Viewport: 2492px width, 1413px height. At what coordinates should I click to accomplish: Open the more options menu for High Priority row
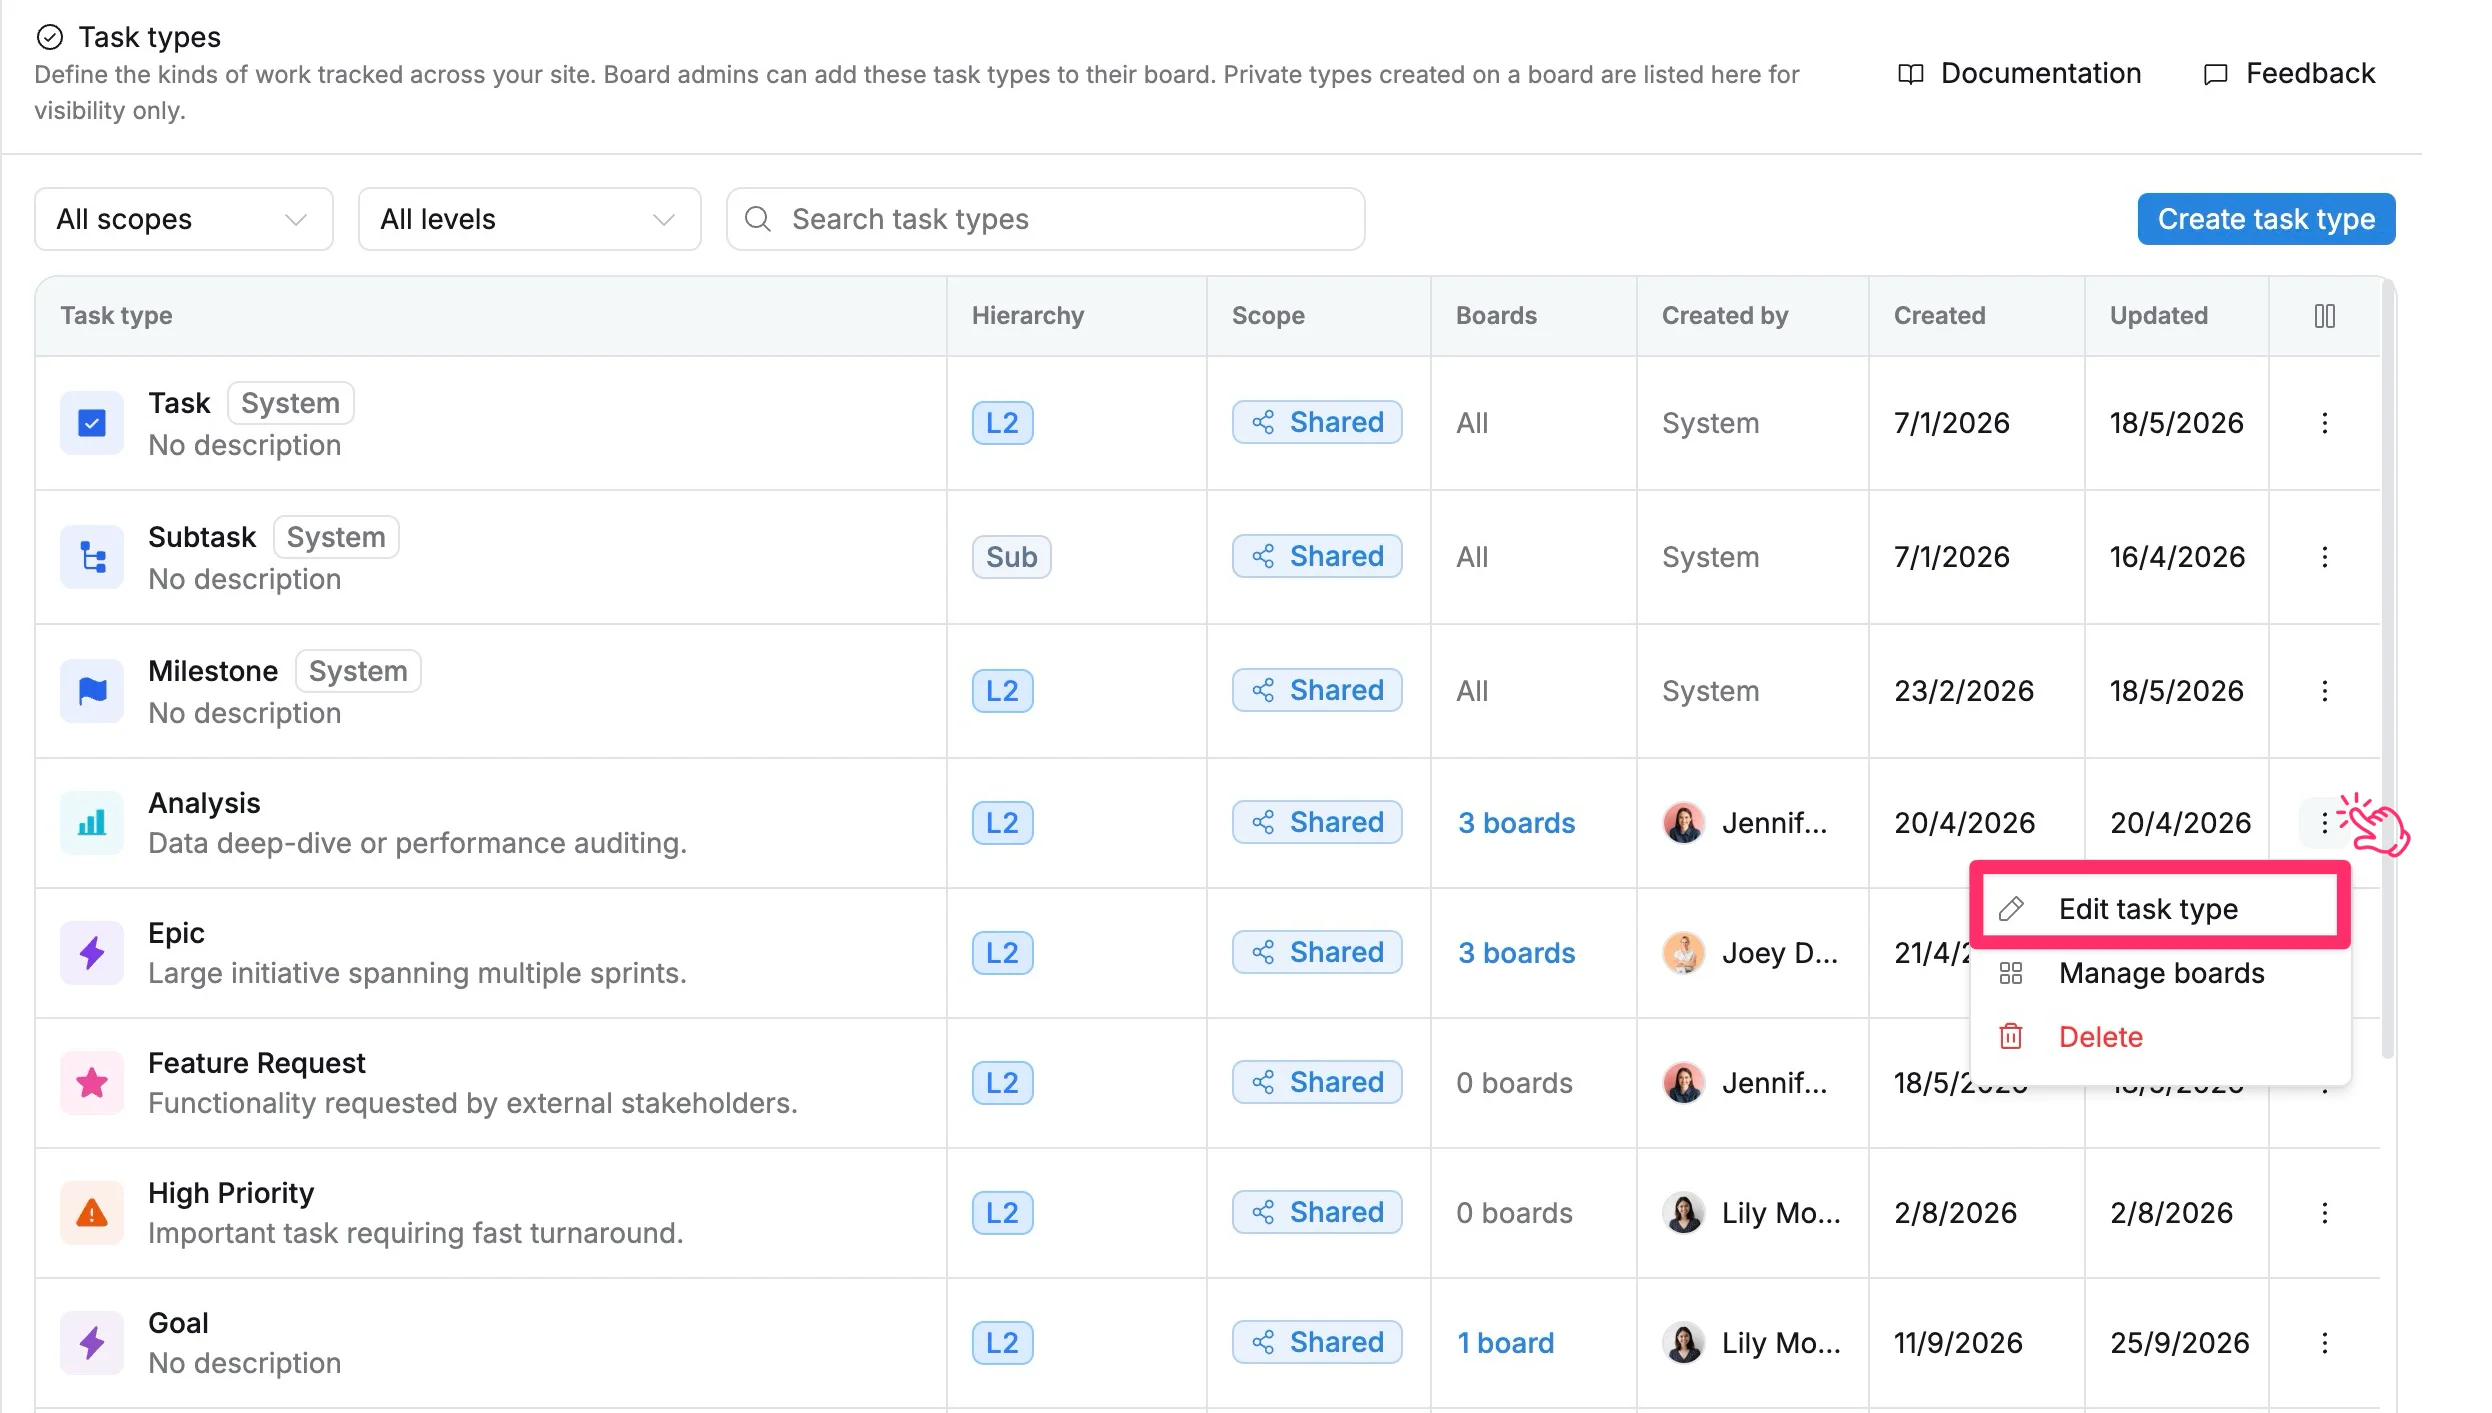tap(2324, 1213)
